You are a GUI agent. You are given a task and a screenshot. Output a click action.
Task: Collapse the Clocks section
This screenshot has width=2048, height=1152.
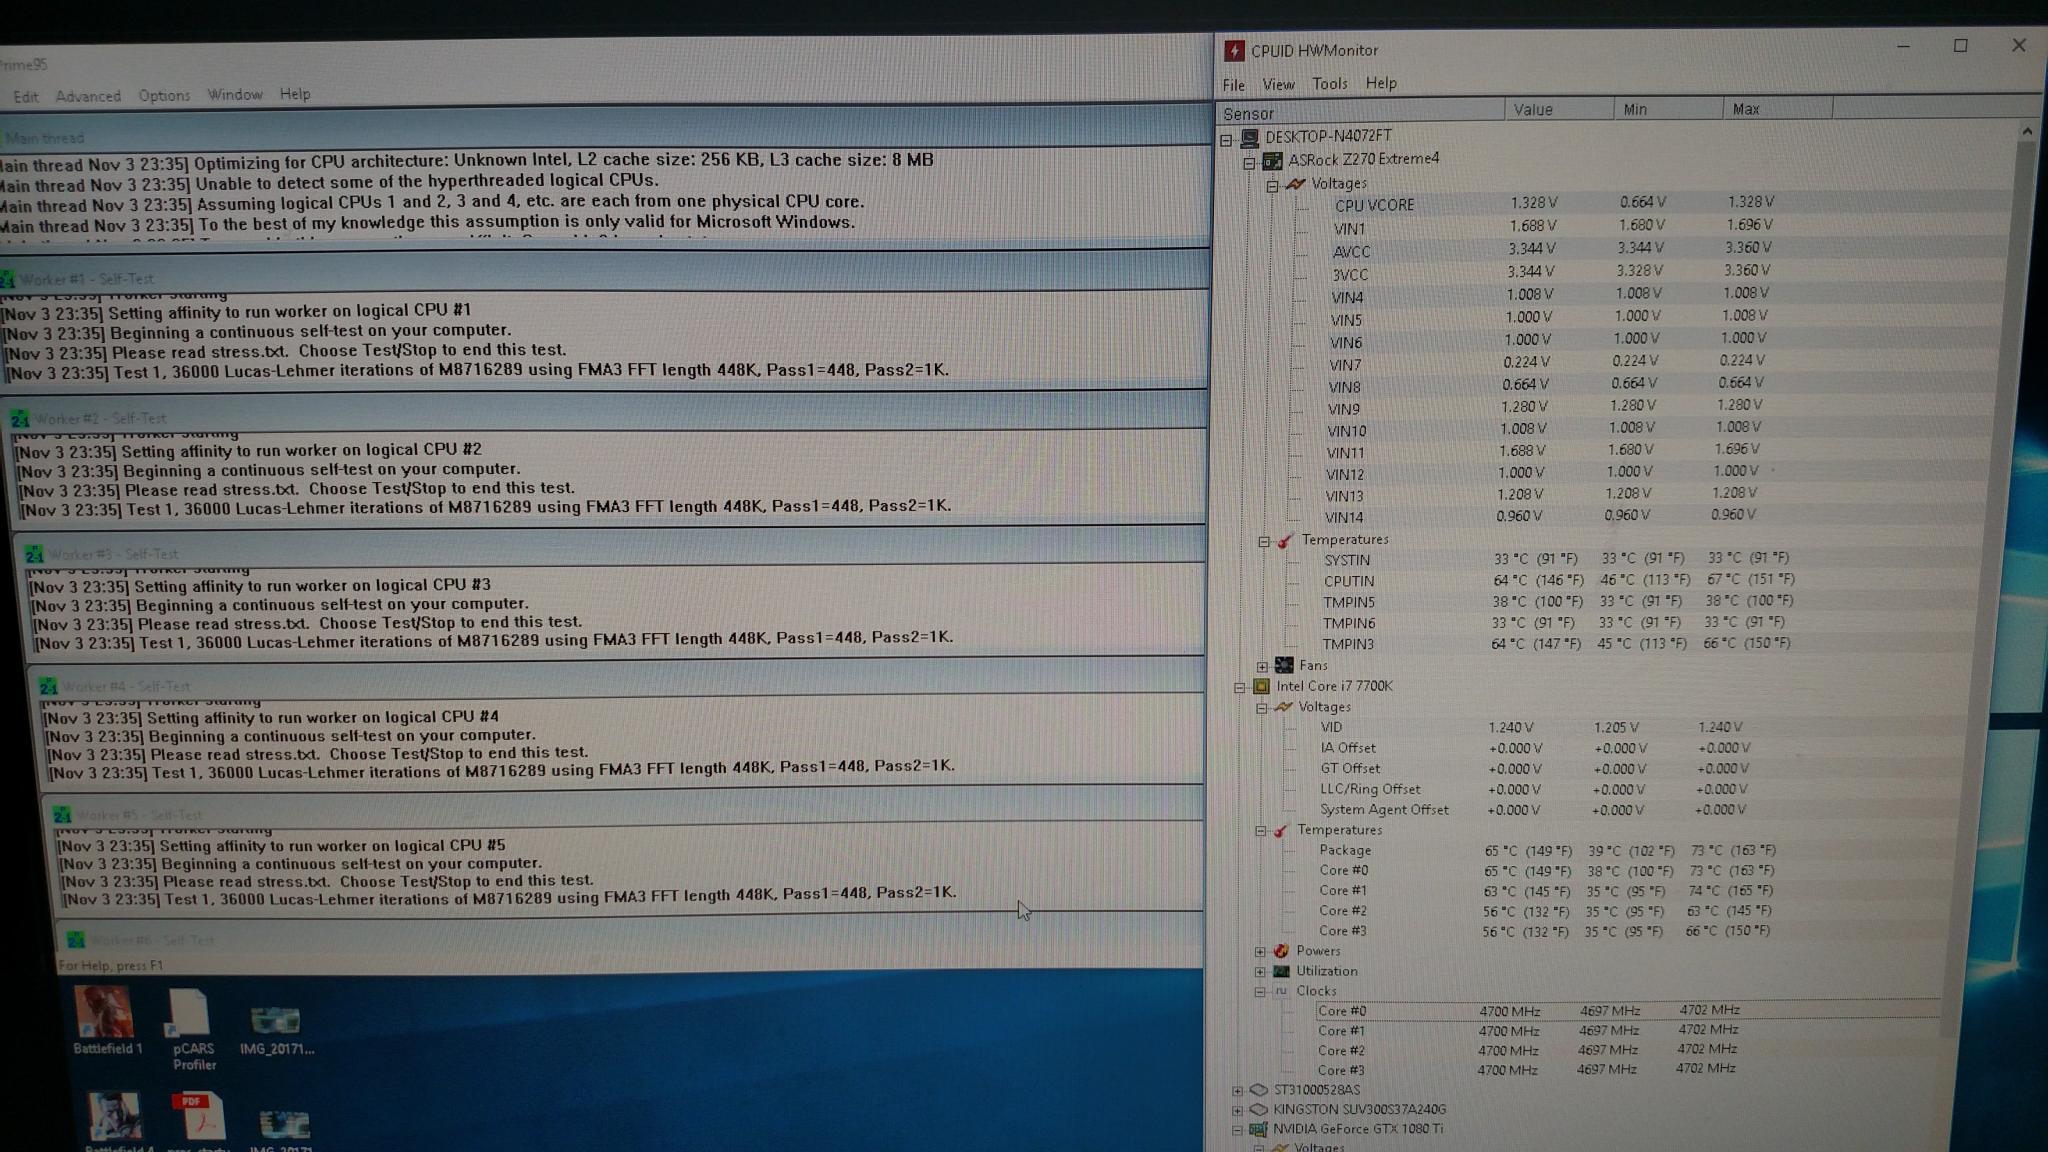(x=1260, y=992)
